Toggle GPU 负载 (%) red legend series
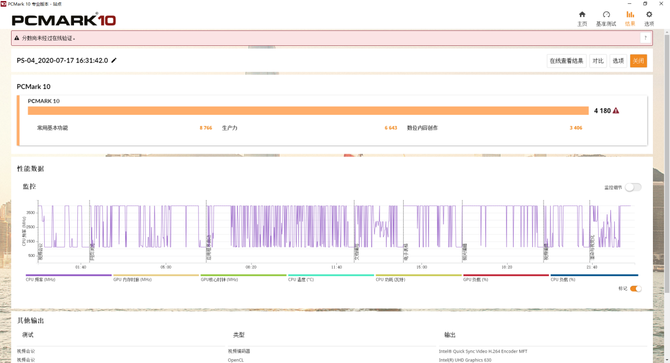The width and height of the screenshot is (670, 363). coord(506,278)
